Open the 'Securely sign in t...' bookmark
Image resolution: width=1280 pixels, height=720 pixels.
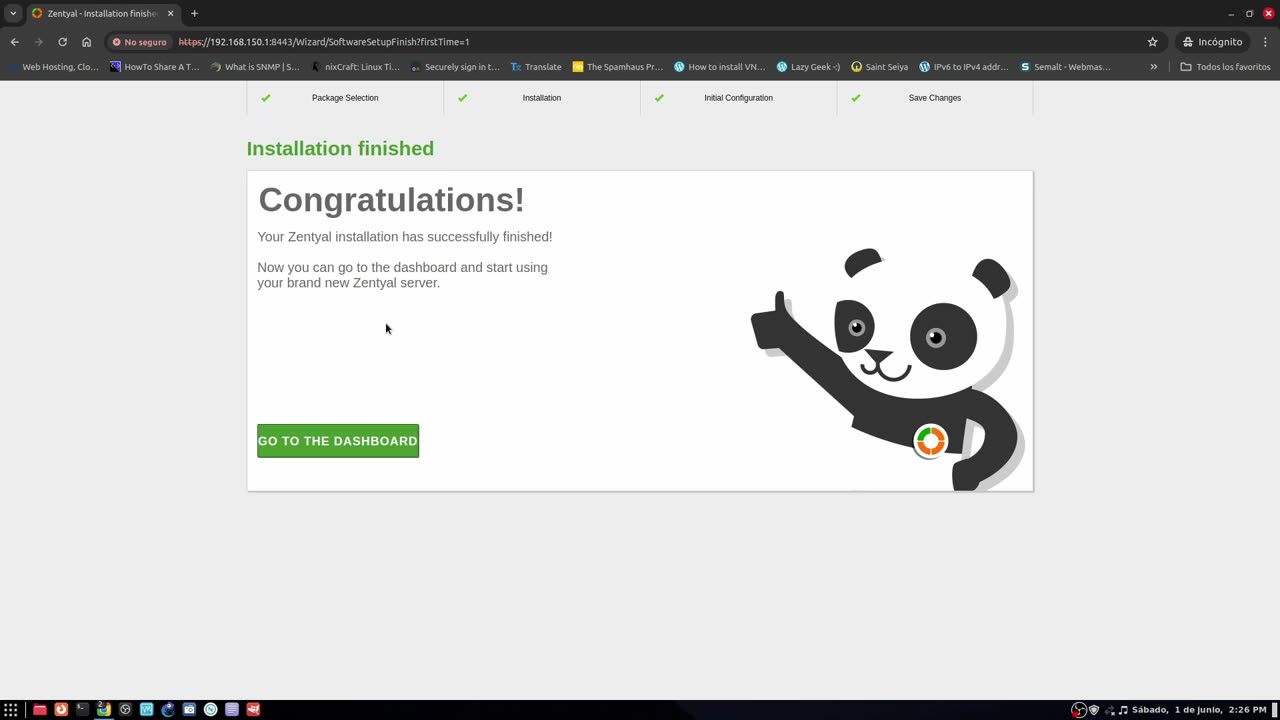tap(455, 67)
